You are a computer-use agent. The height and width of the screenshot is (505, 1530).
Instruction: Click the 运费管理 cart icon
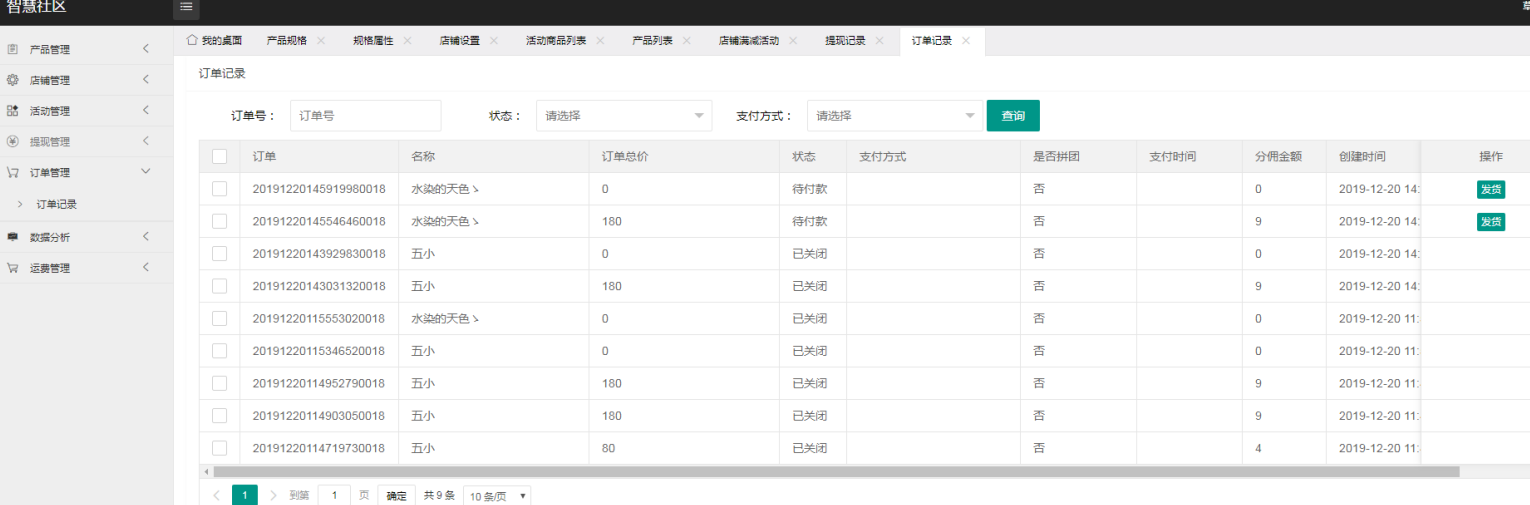tap(13, 268)
